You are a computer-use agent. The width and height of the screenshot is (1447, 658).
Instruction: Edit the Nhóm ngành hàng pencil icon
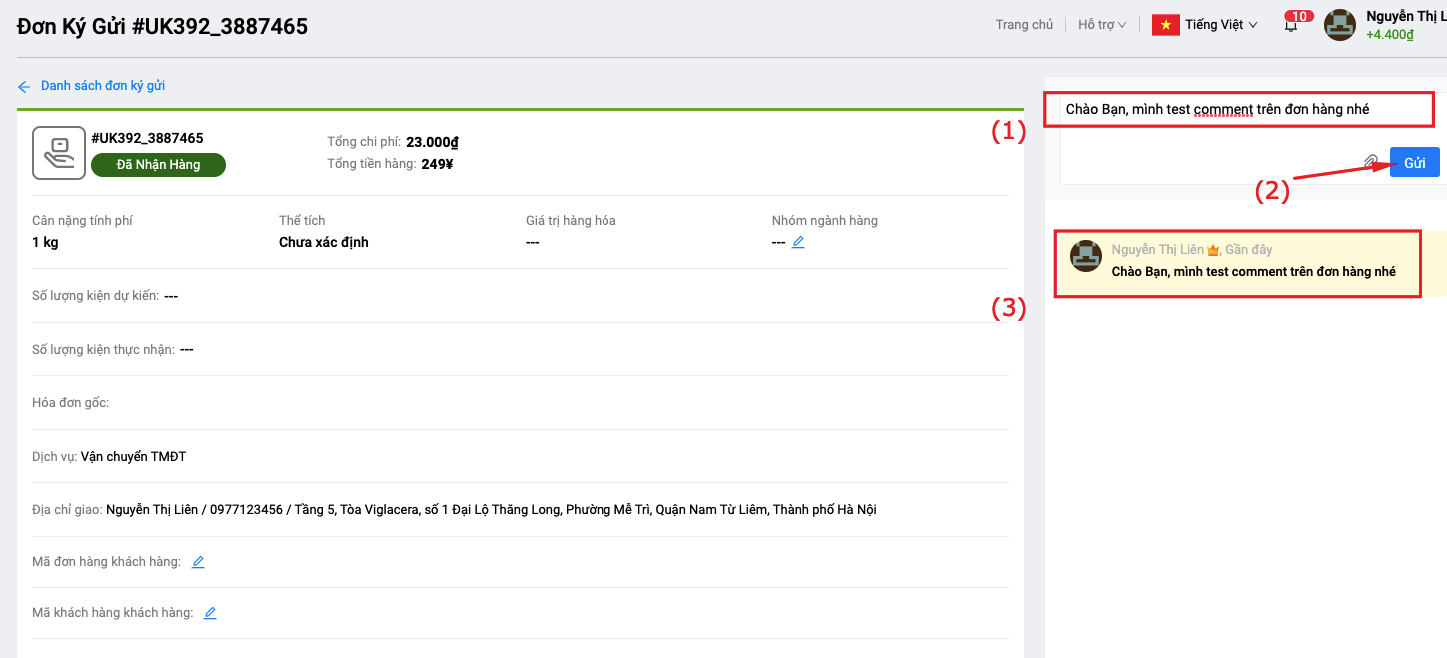(x=798, y=242)
